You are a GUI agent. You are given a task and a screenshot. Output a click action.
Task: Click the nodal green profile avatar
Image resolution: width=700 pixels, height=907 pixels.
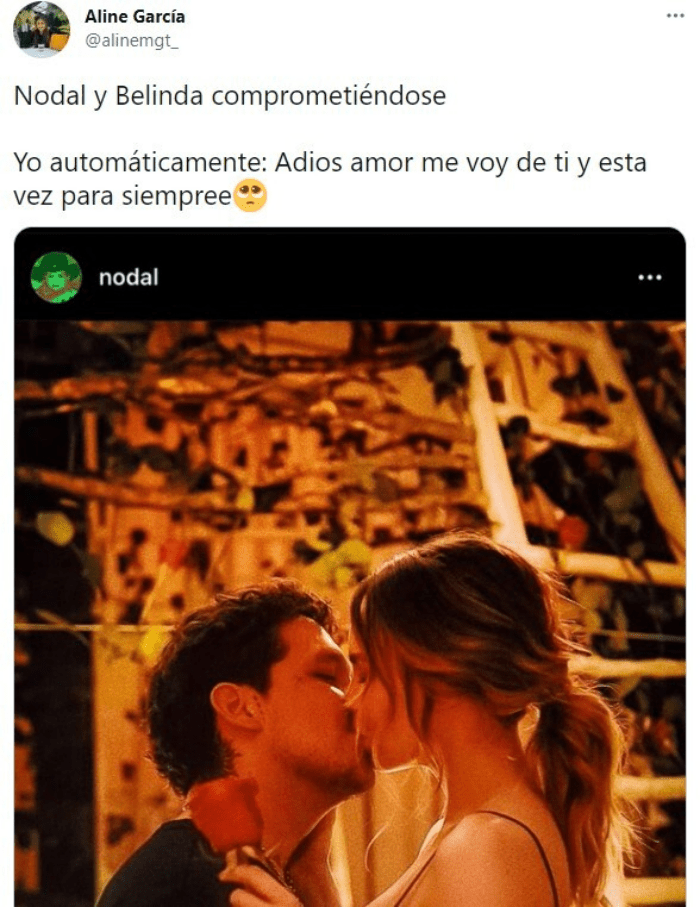point(56,277)
